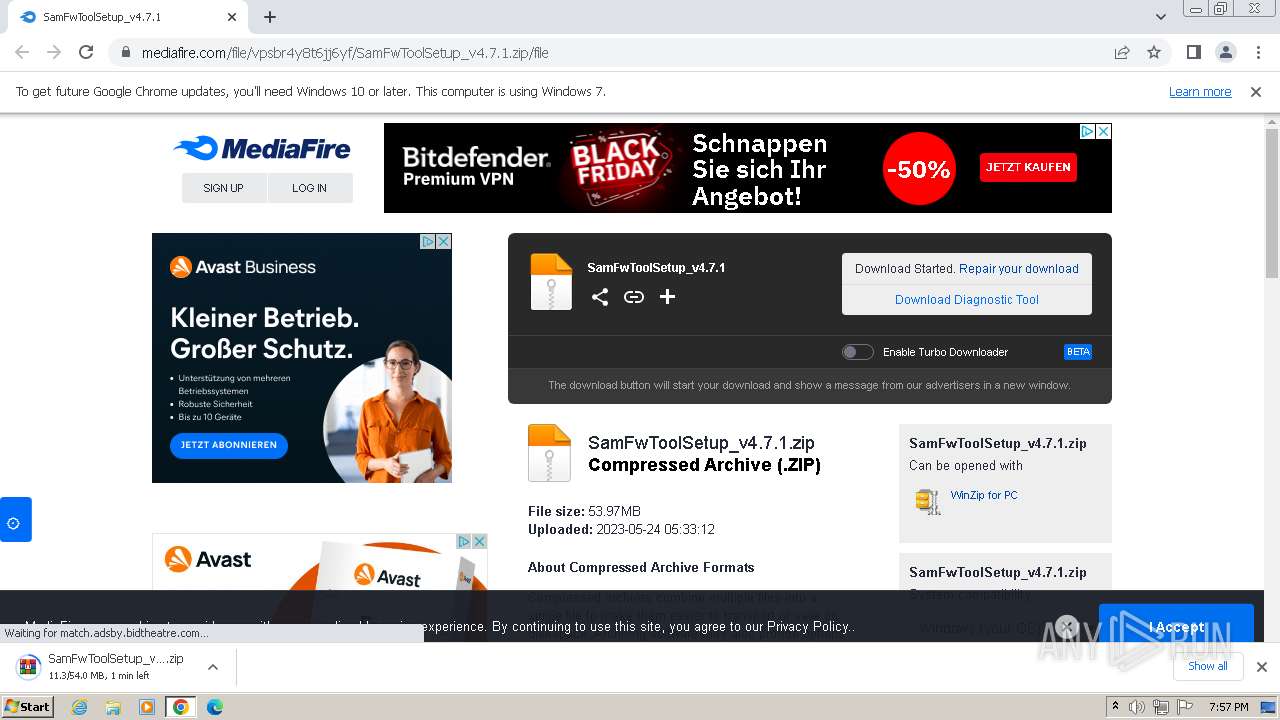Open the Windows Start button

coord(27,706)
